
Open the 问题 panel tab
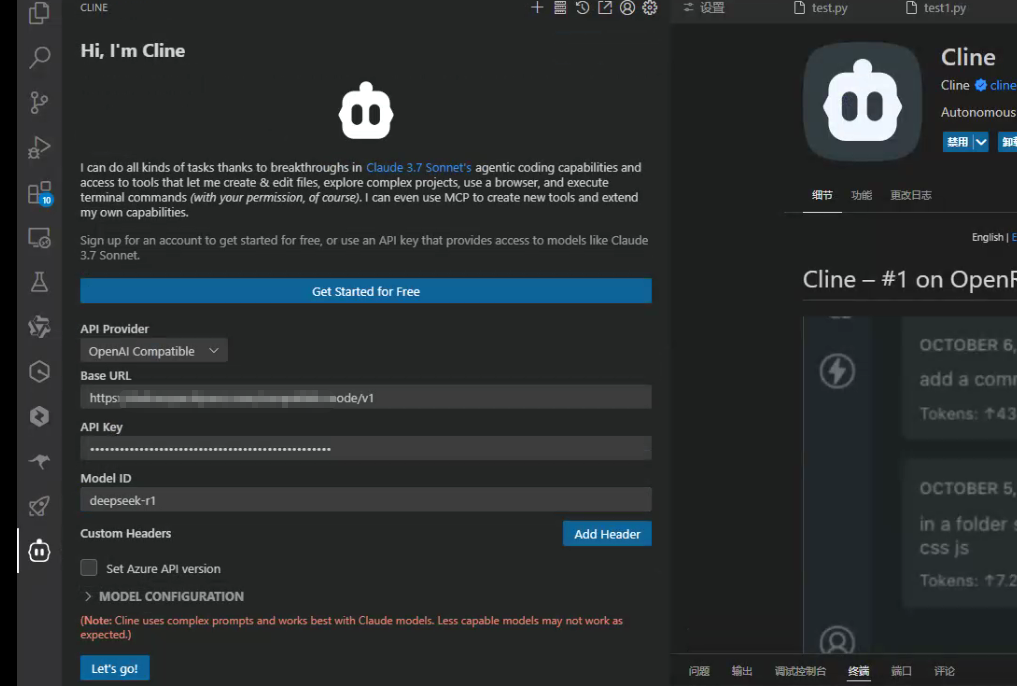[699, 671]
